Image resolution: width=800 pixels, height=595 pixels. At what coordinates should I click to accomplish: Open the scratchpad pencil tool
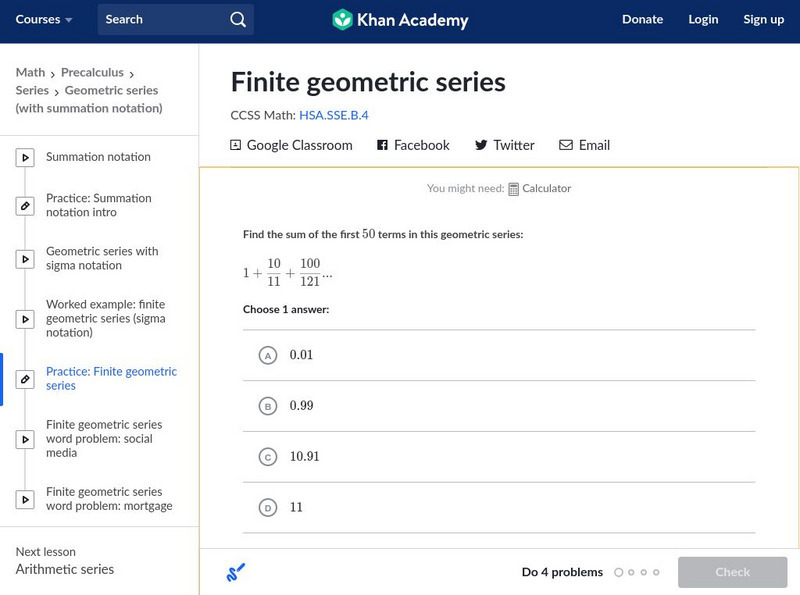pyautogui.click(x=236, y=572)
